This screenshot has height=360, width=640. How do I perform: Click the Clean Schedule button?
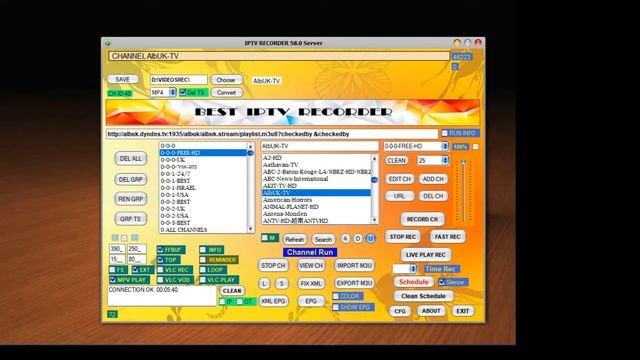423,296
